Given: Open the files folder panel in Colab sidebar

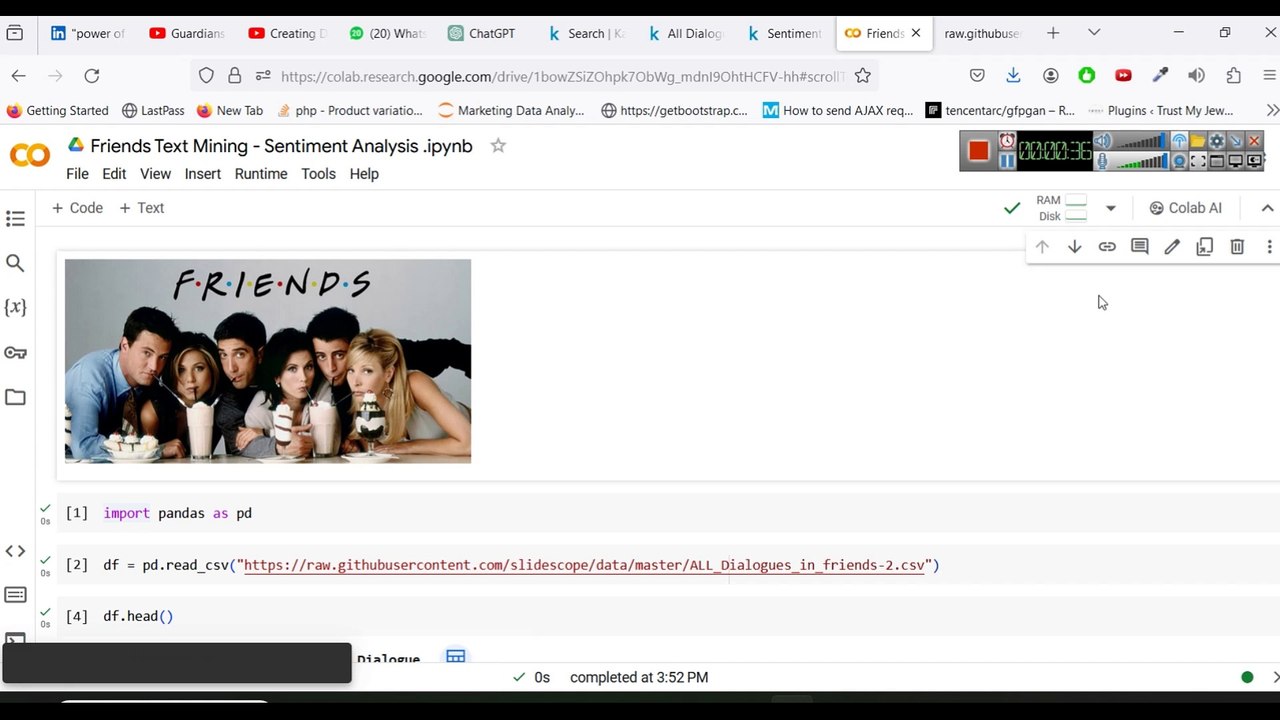Looking at the screenshot, I should [15, 397].
